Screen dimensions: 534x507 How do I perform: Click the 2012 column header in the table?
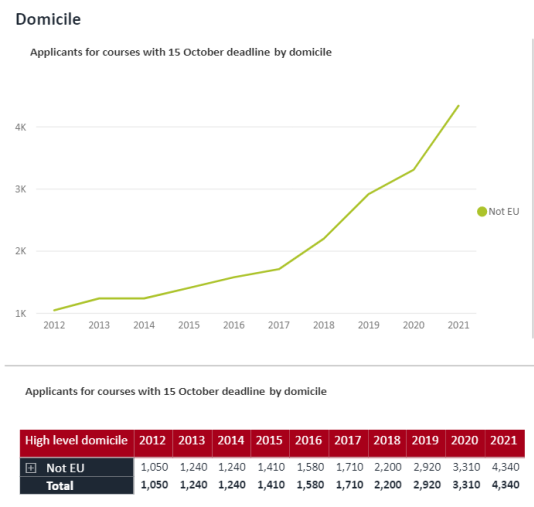point(152,440)
